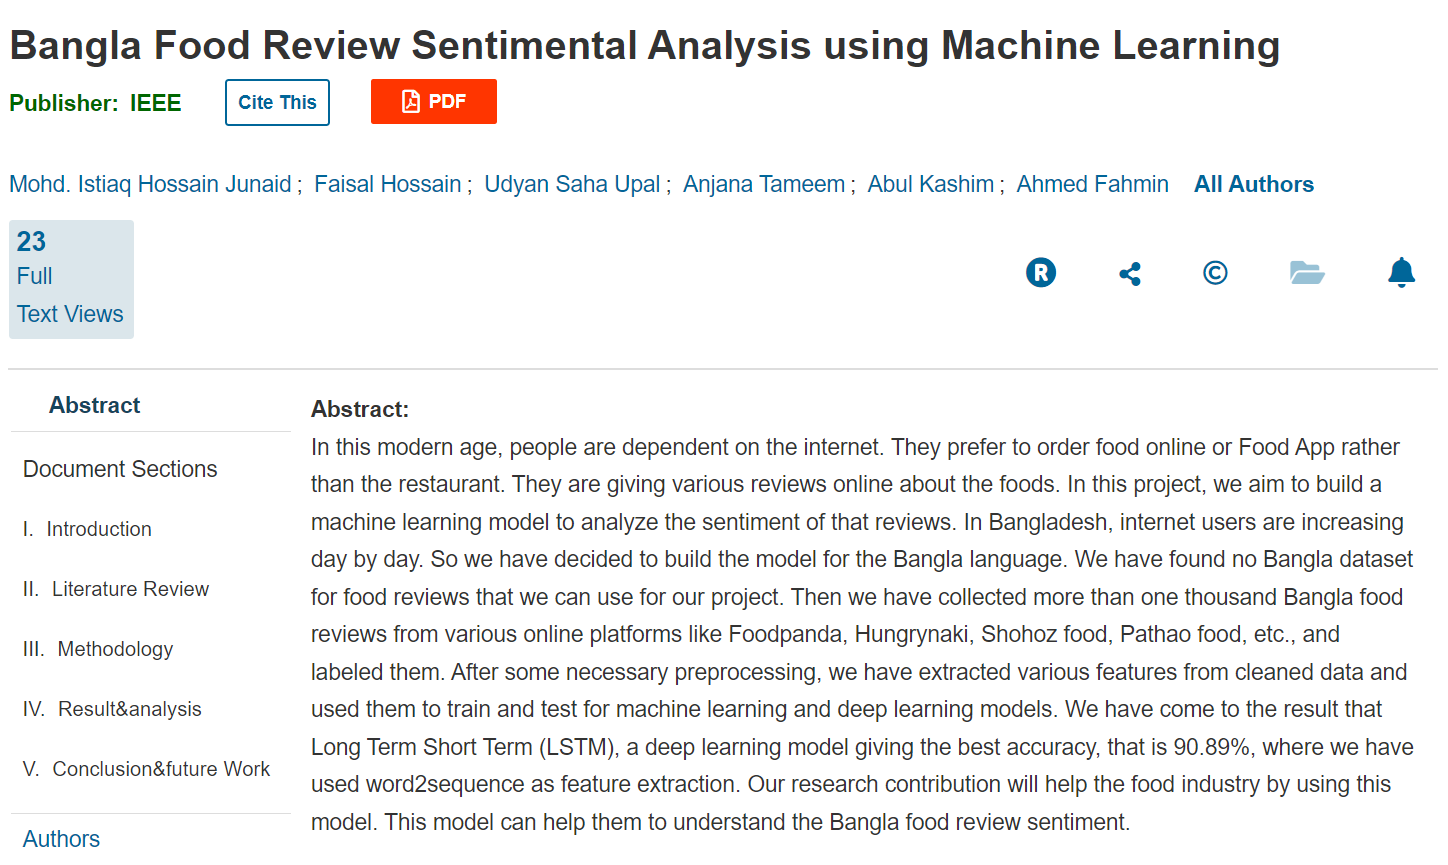Save article using the folder icon
Screen dimensions: 1448x865
pyautogui.click(x=1307, y=272)
